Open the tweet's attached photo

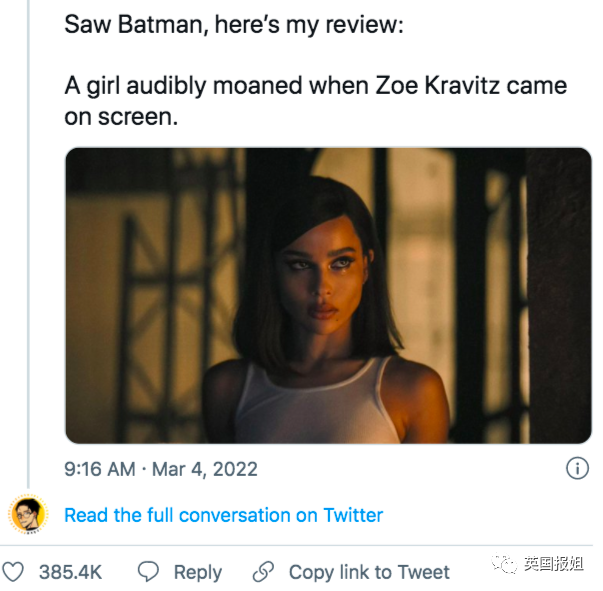328,295
